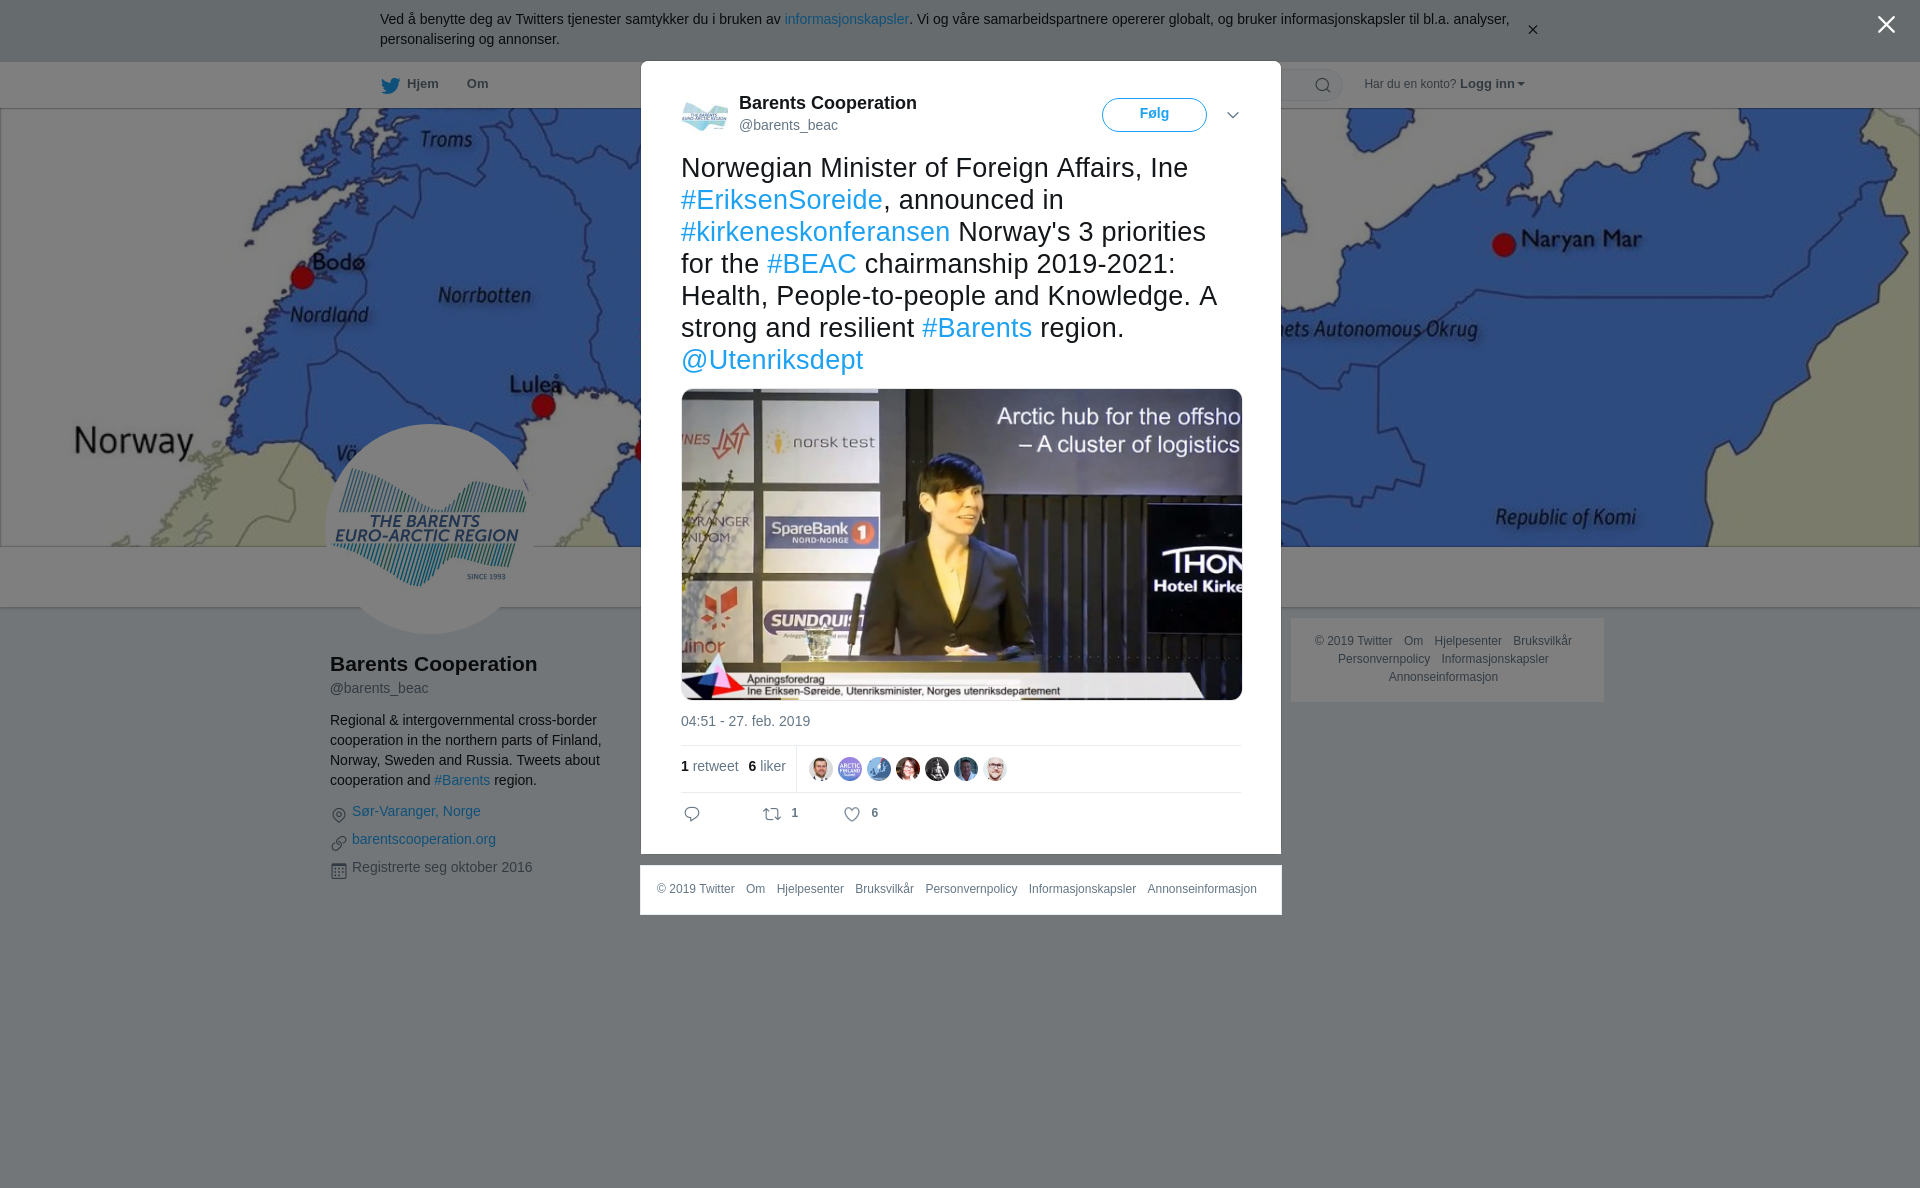Open informasjonskapsler link in cookie banner
This screenshot has width=1920, height=1188.
click(x=846, y=19)
